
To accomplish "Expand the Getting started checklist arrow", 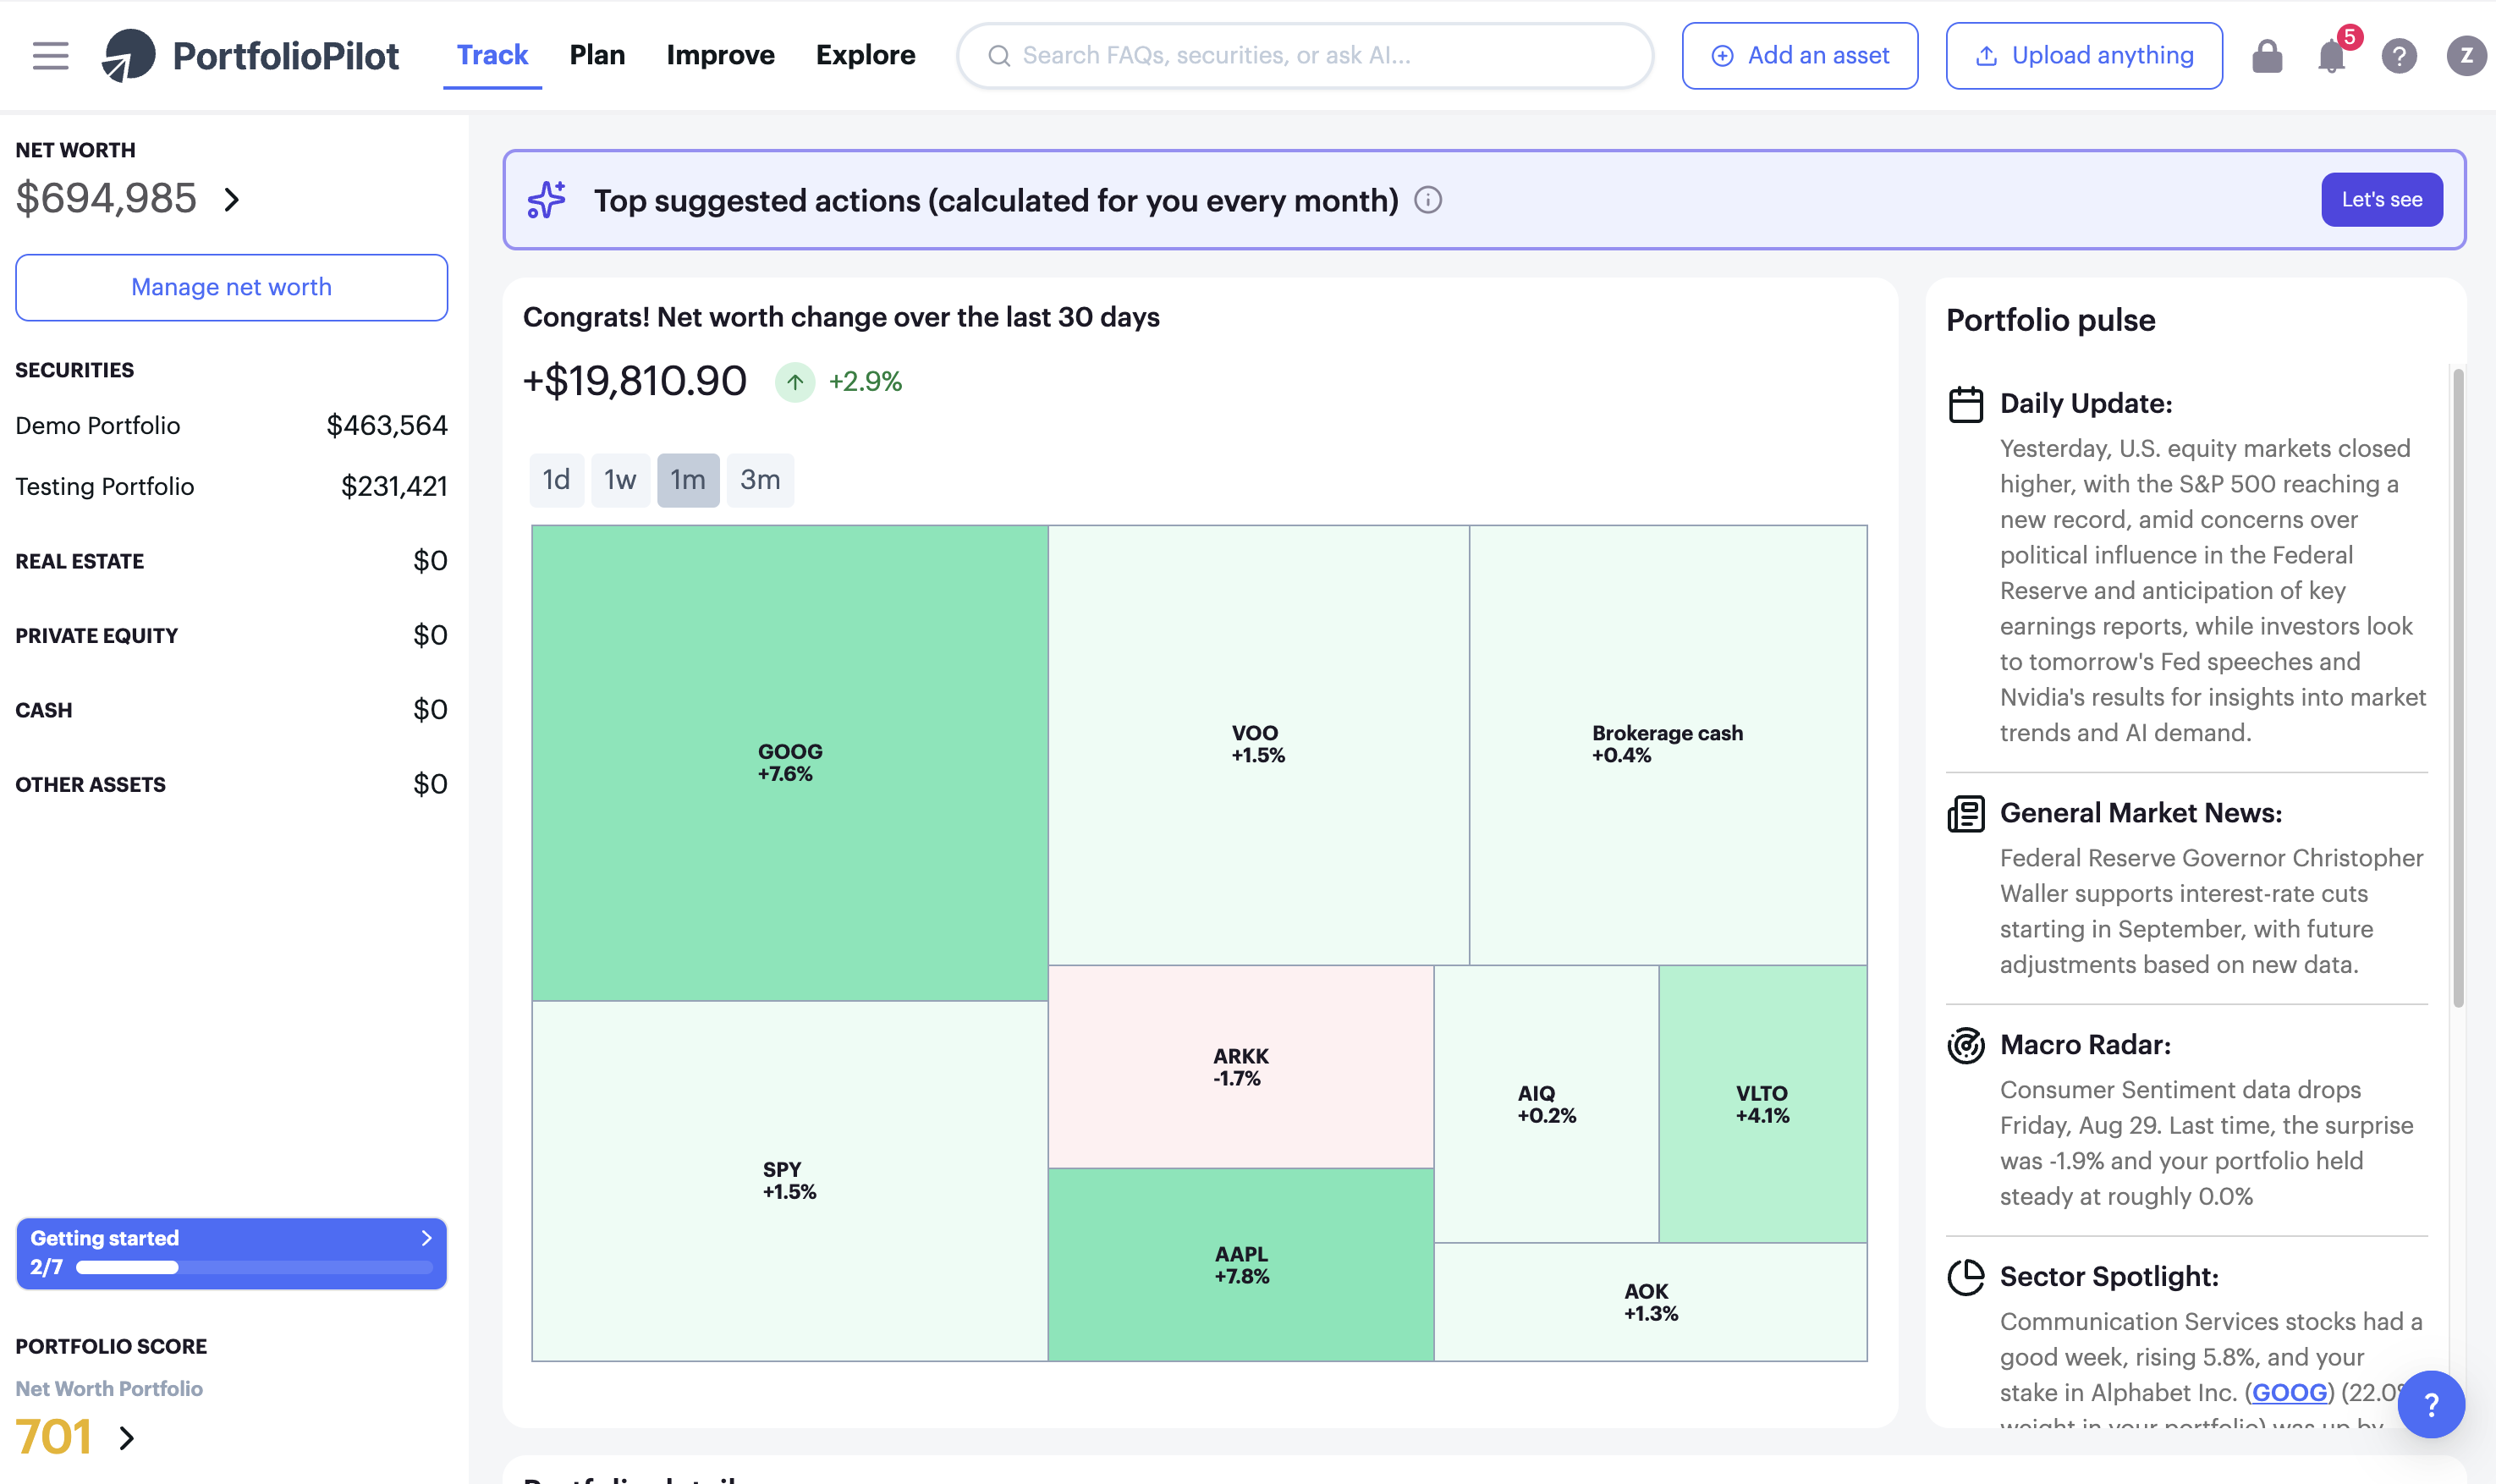I will pyautogui.click(x=426, y=1238).
